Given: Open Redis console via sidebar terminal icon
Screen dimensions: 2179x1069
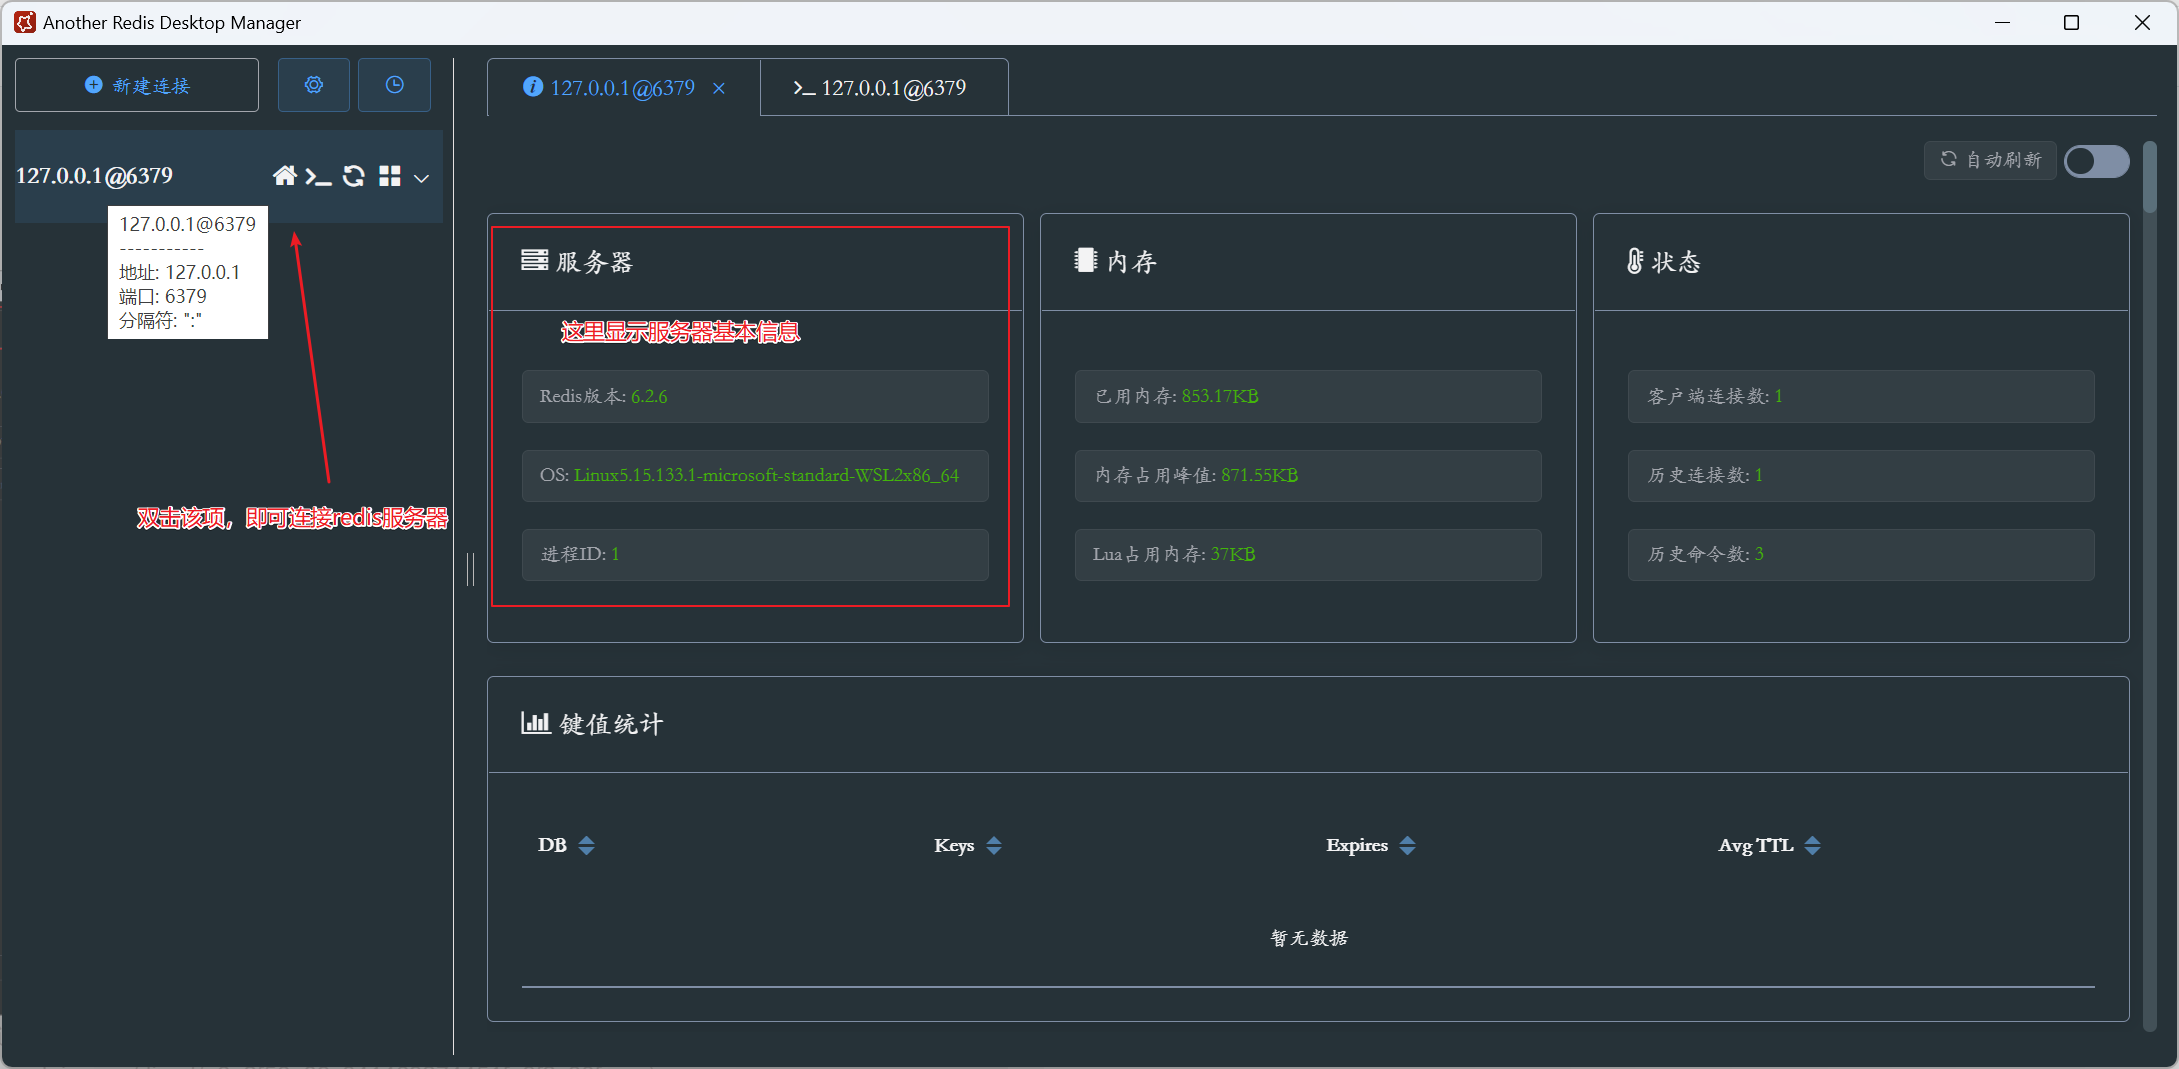Looking at the screenshot, I should [x=318, y=177].
